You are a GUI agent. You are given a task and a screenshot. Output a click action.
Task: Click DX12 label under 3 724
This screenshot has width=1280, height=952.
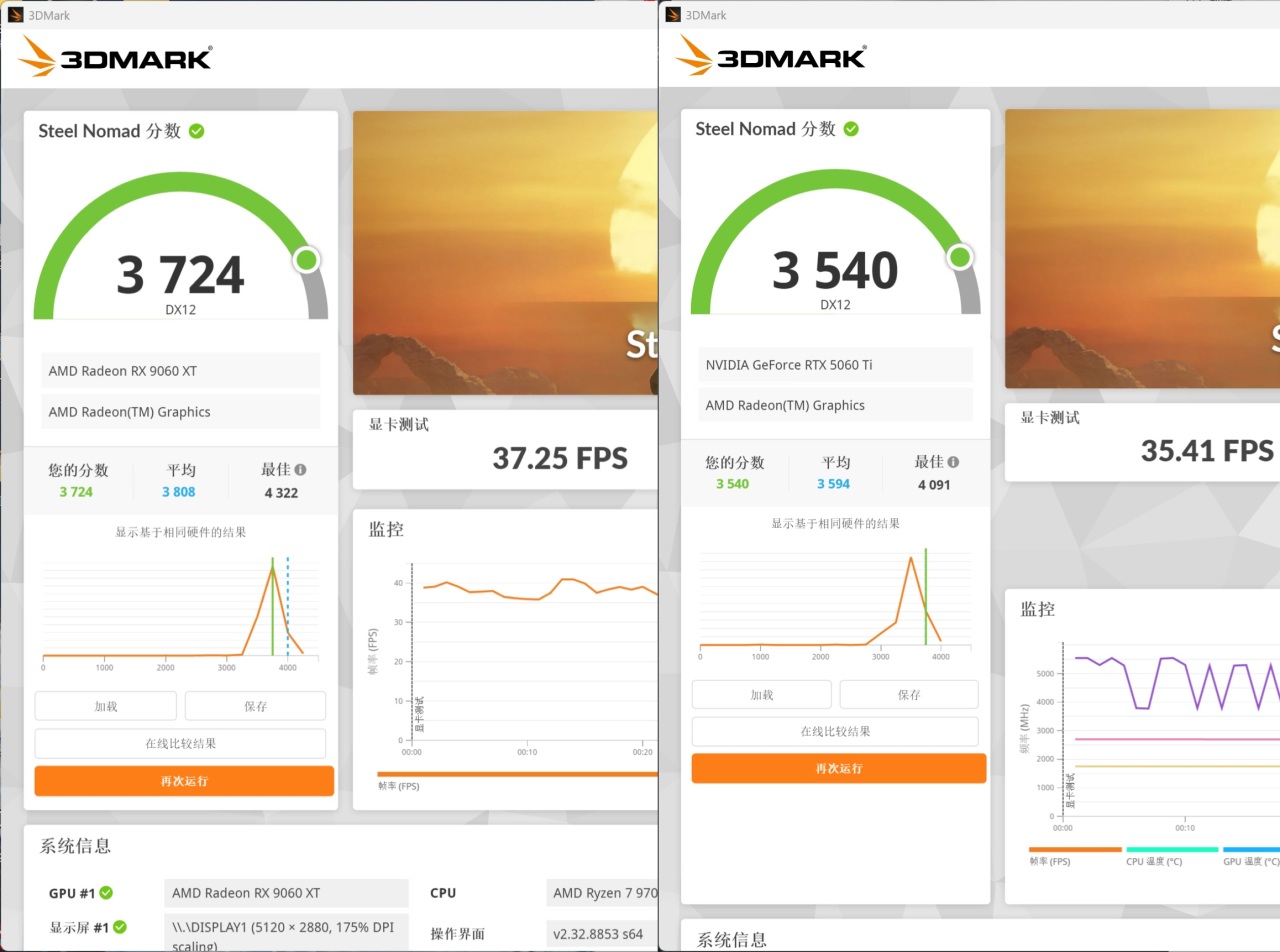tap(181, 310)
